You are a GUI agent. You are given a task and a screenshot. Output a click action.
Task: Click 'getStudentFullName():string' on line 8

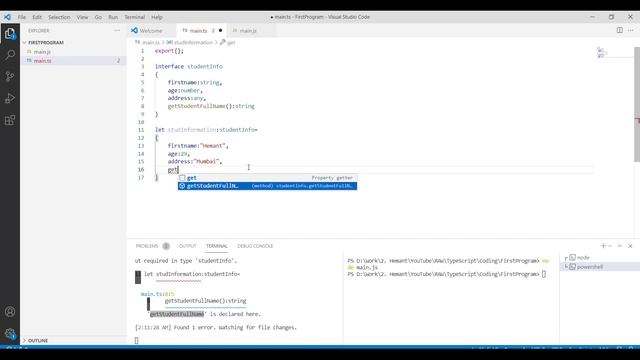211,106
